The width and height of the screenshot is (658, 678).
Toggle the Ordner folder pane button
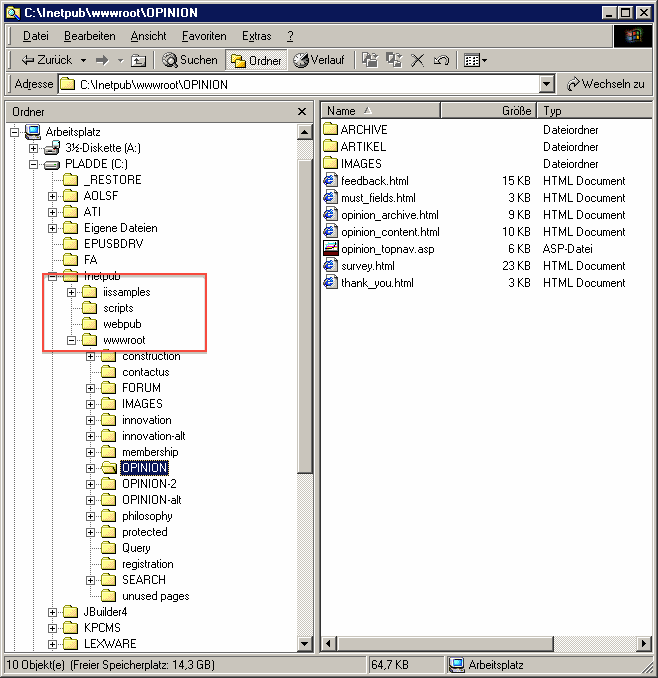click(x=256, y=61)
